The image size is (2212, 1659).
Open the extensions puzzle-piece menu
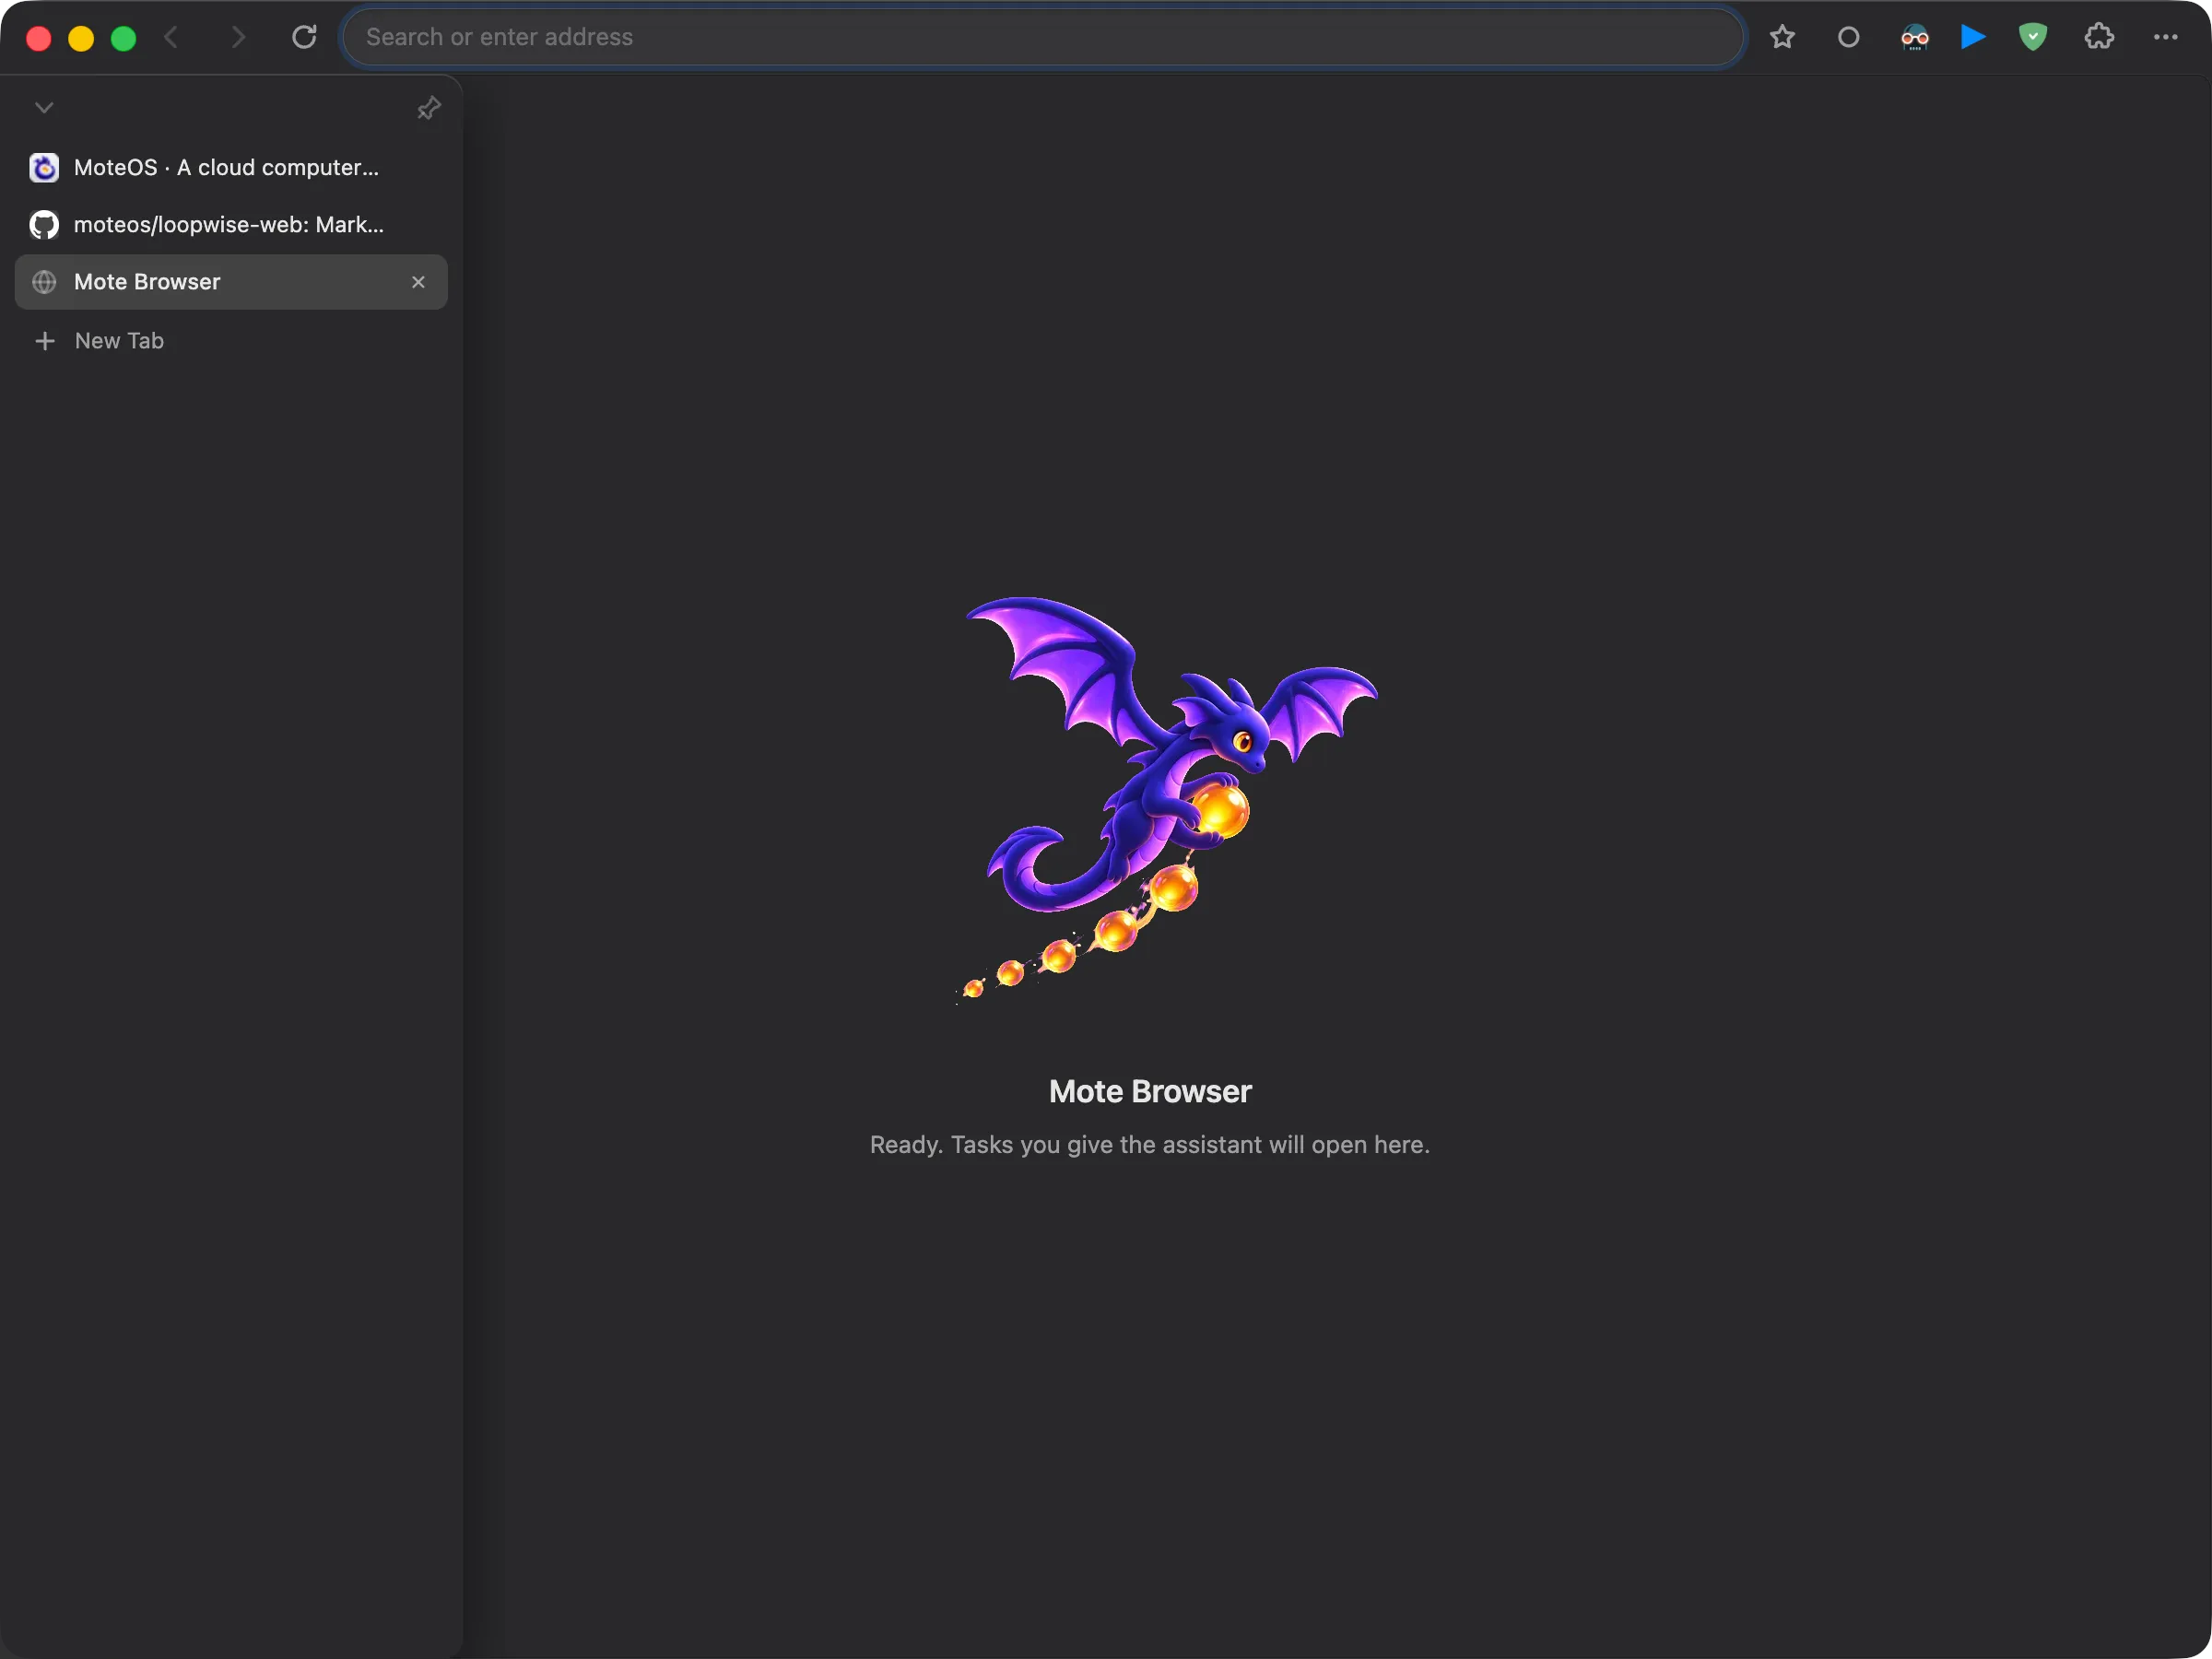pos(2099,37)
